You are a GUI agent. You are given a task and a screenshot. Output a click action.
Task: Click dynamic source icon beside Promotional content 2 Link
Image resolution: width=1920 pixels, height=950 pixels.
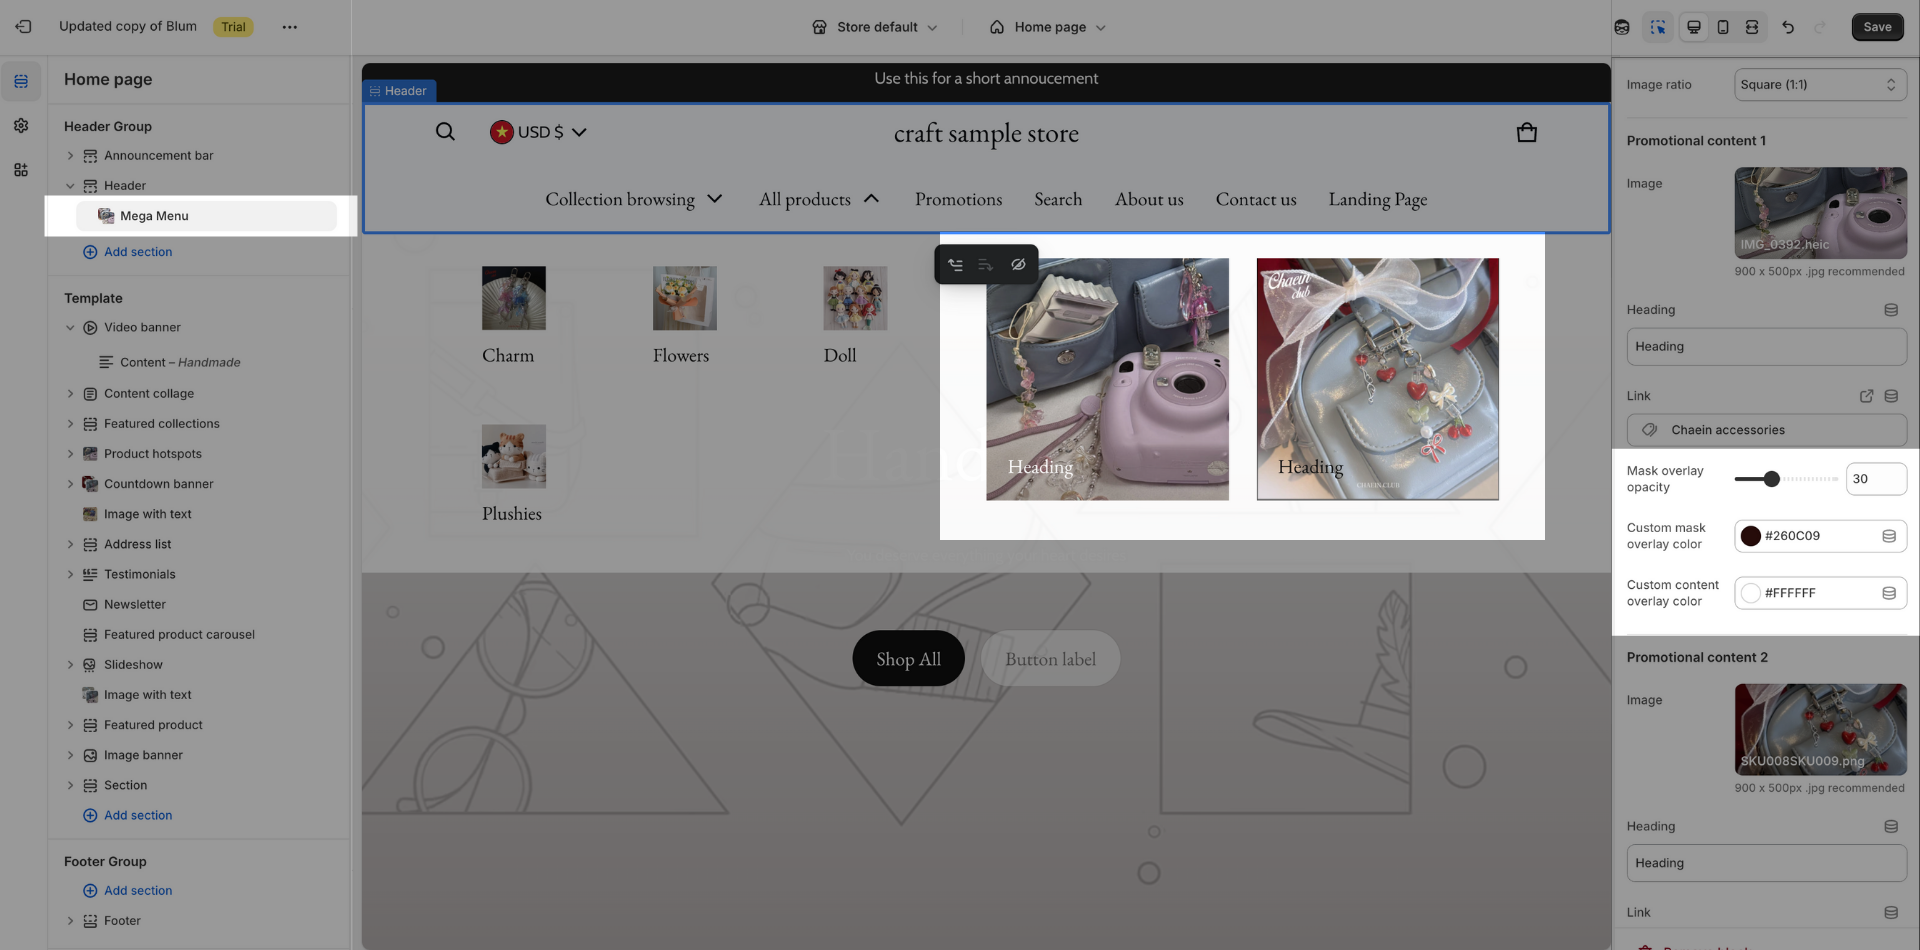point(1891,913)
